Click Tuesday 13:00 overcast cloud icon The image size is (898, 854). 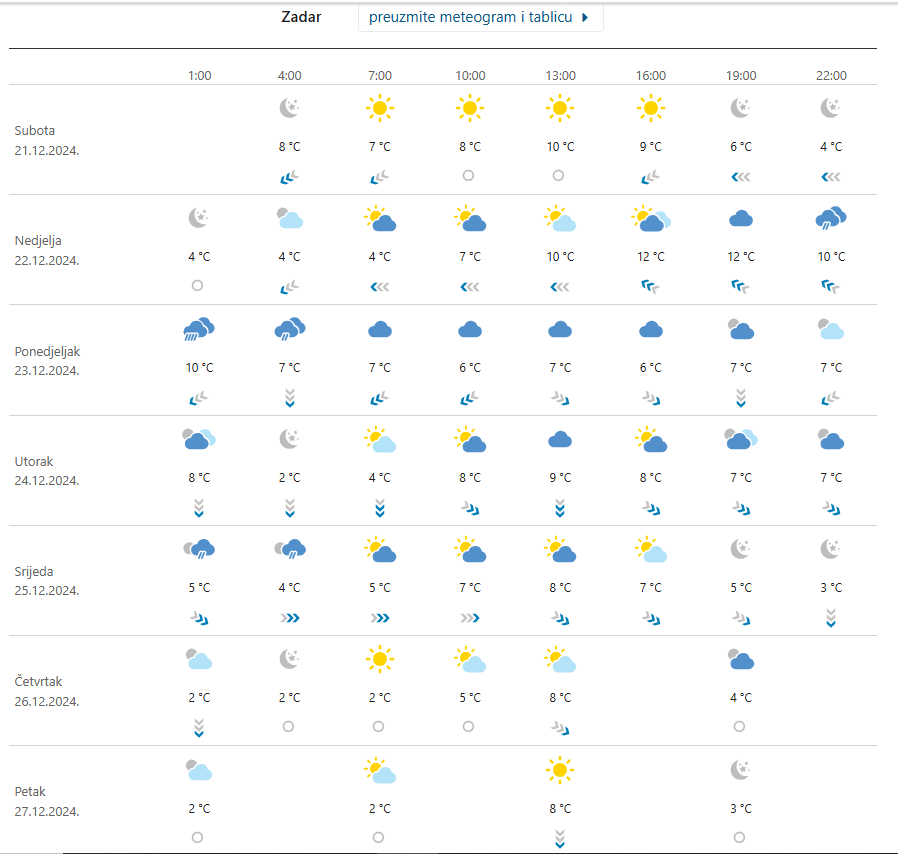click(x=560, y=439)
